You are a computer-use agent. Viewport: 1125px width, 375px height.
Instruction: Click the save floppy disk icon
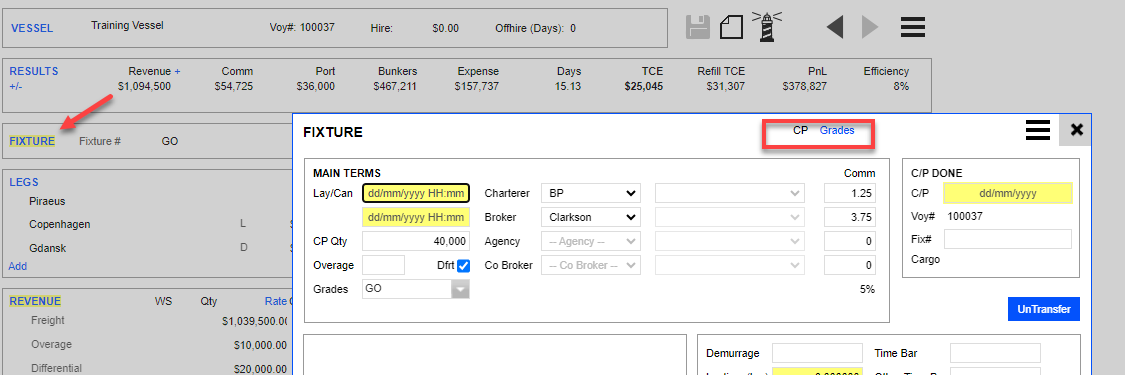698,27
